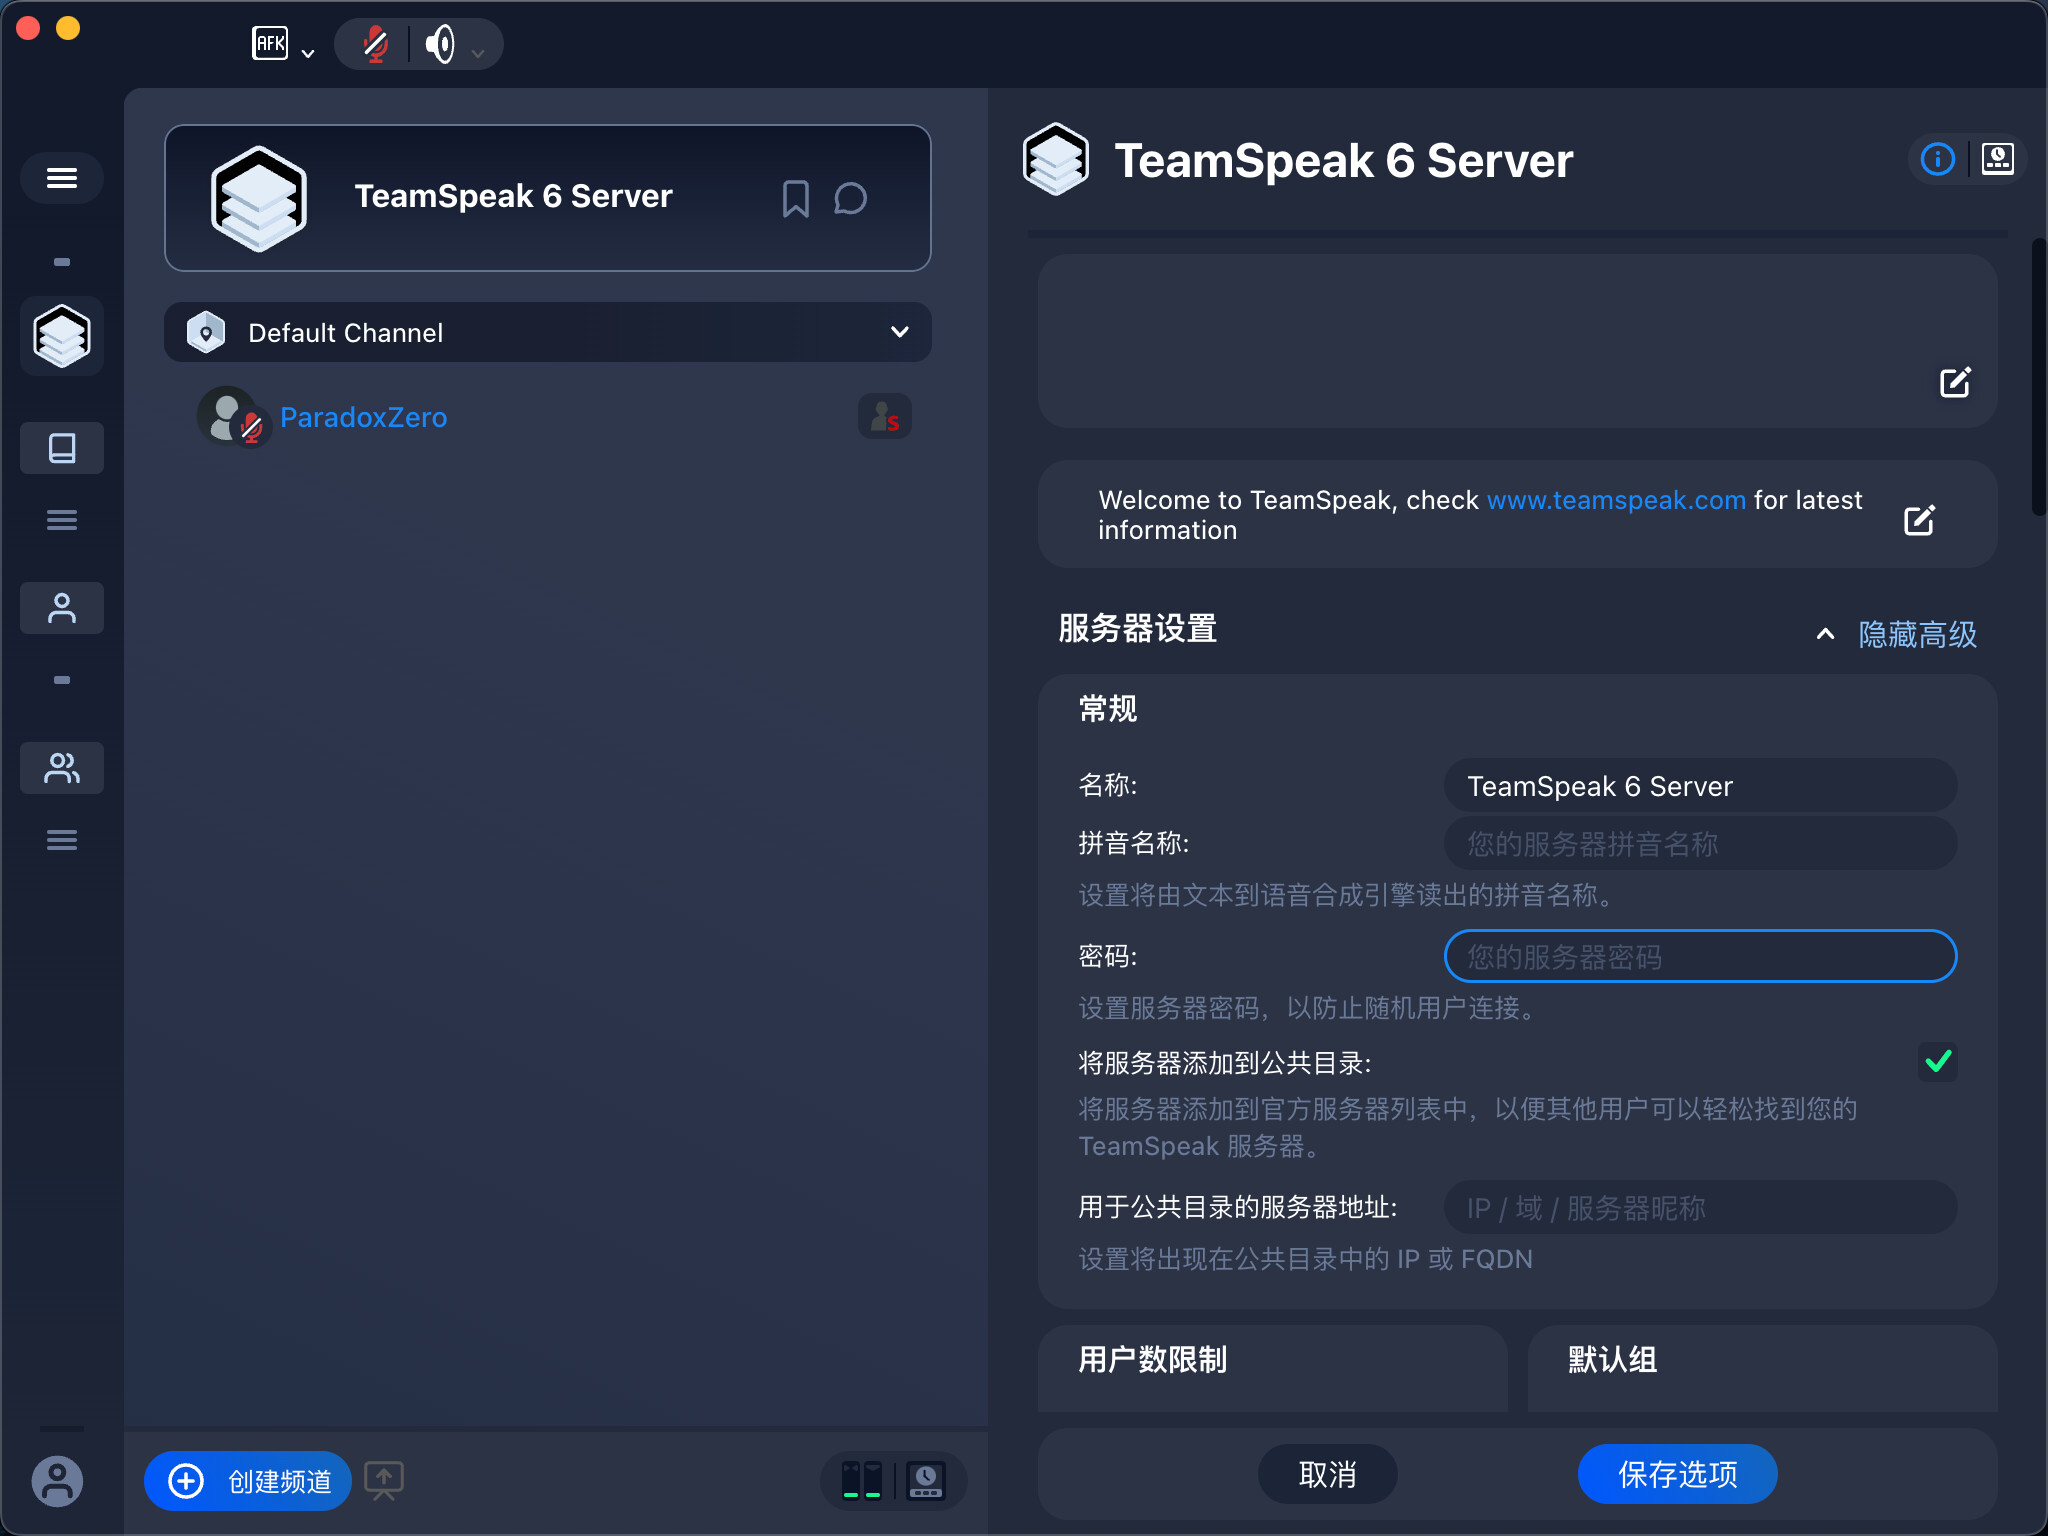Expand the list lines below groups icon
Image resolution: width=2048 pixels, height=1536 pixels.
click(x=62, y=840)
